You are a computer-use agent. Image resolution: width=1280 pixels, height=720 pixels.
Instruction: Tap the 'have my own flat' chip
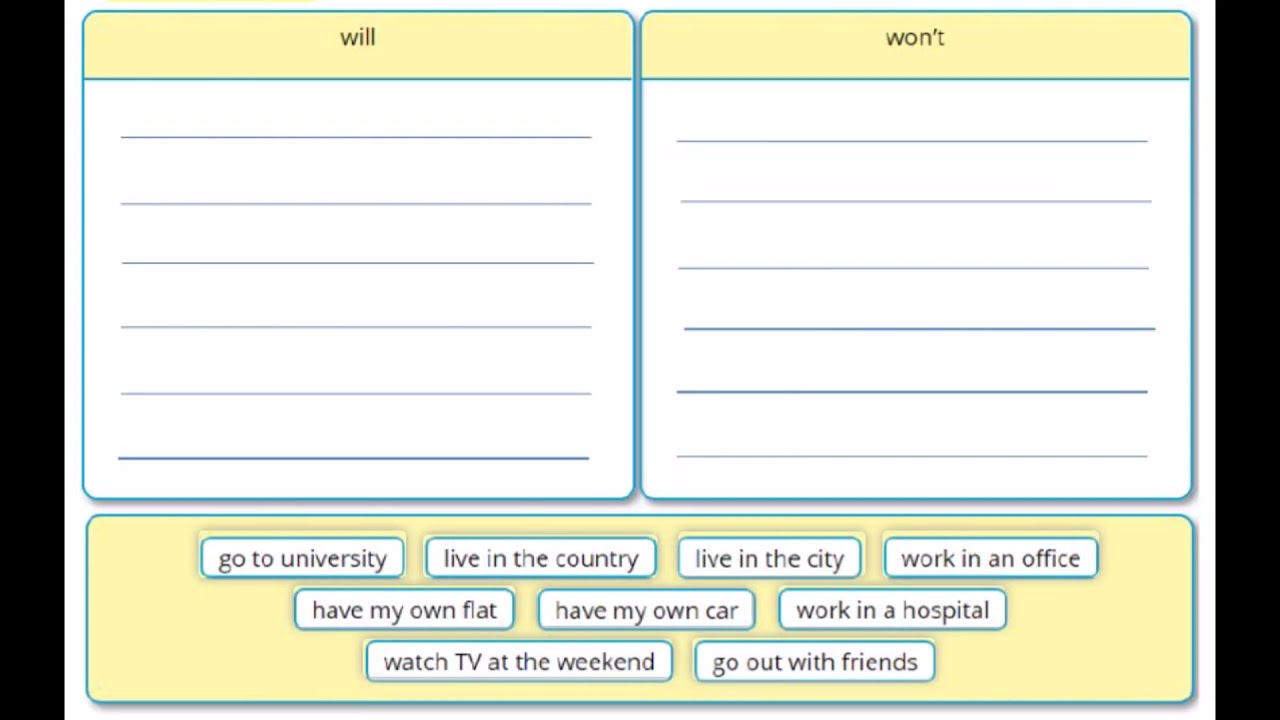point(404,610)
